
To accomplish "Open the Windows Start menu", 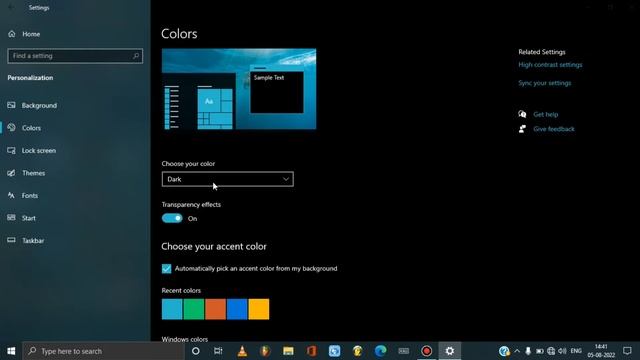I will (11, 351).
